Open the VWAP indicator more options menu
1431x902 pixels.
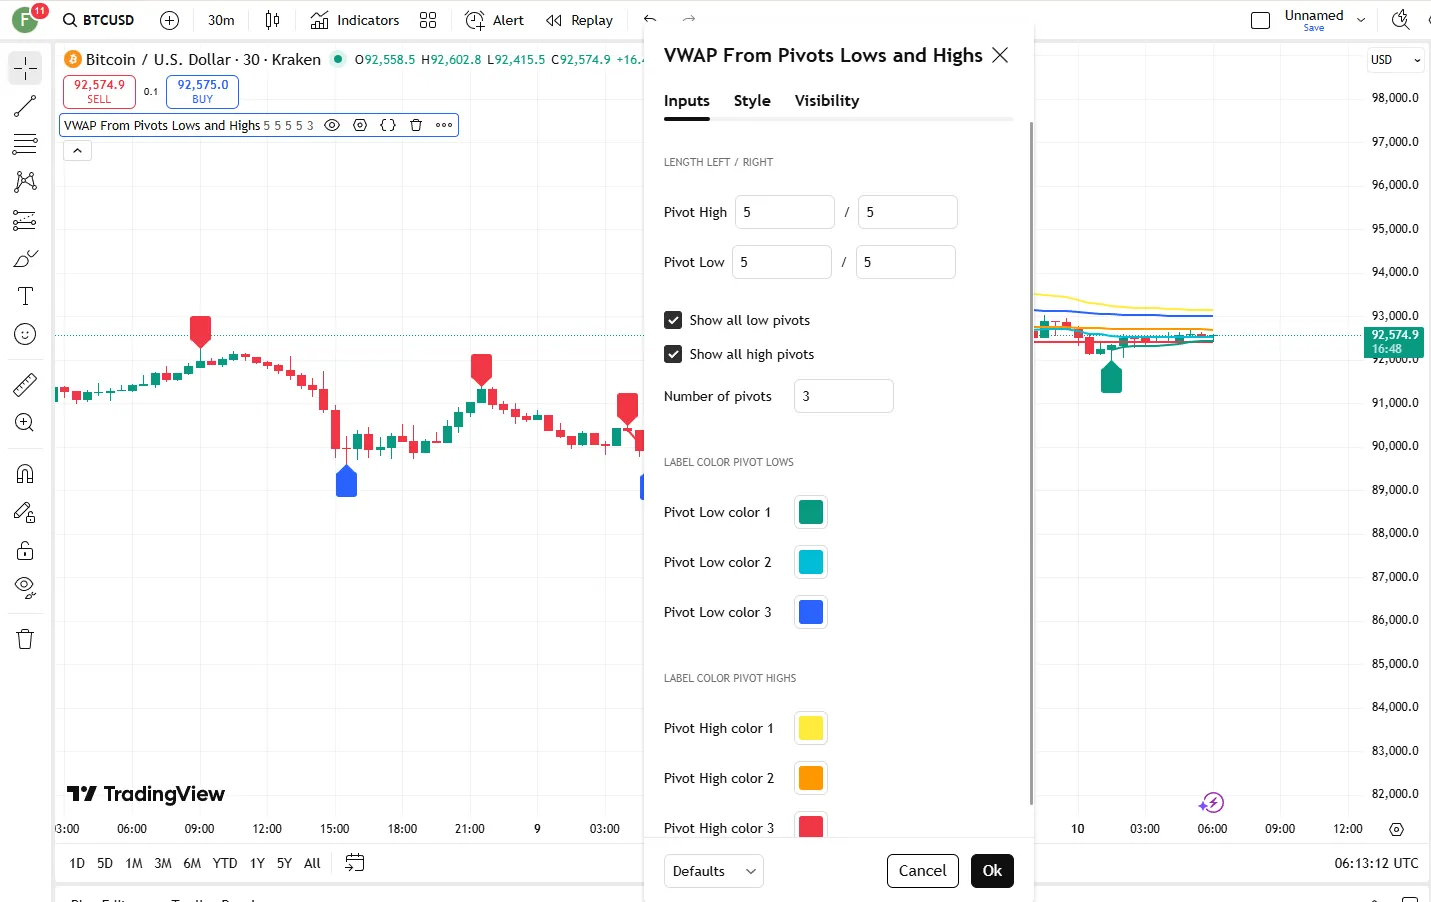444,125
